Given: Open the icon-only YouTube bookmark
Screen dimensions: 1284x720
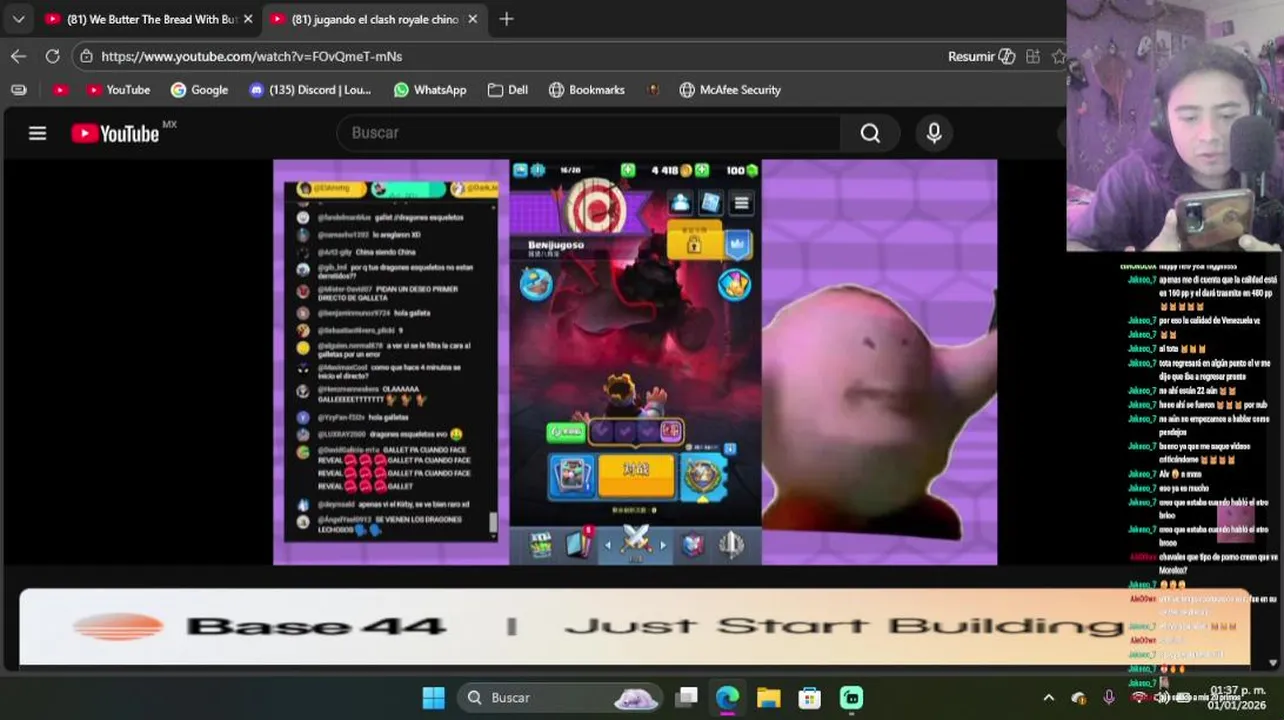Looking at the screenshot, I should point(60,90).
